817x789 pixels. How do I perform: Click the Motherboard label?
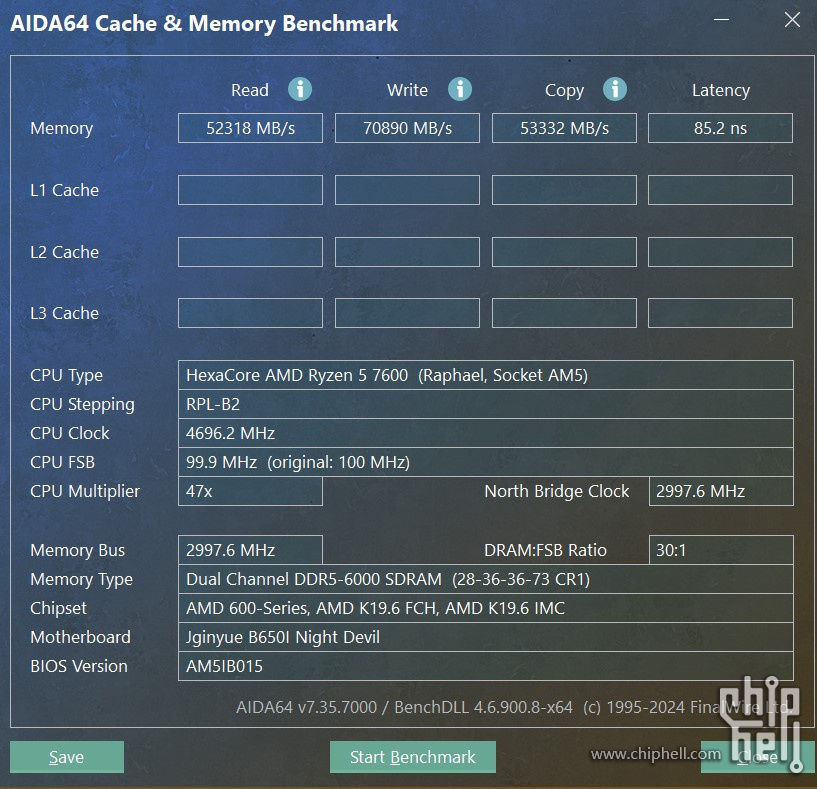pyautogui.click(x=80, y=637)
